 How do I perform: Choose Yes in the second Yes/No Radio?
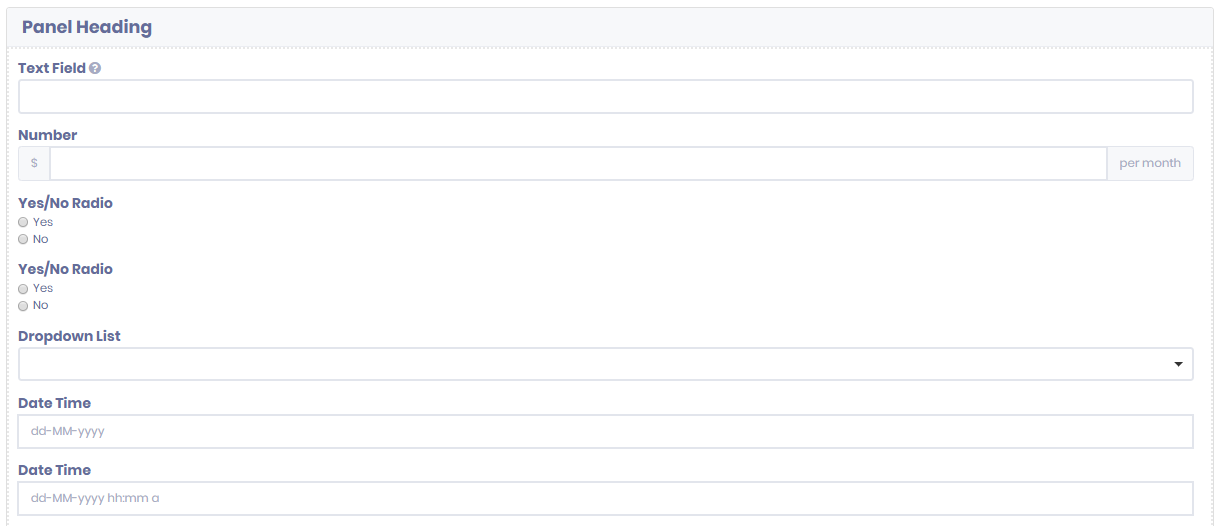pyautogui.click(x=23, y=288)
